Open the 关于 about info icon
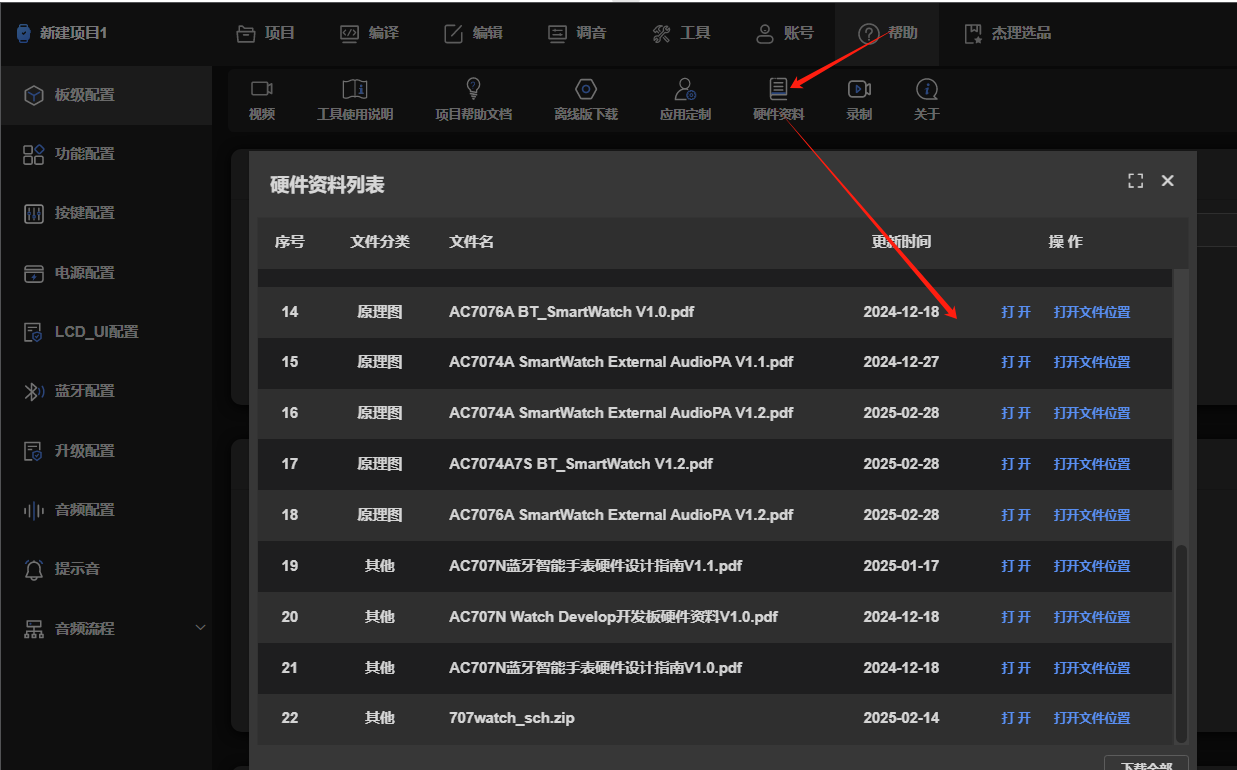 [927, 89]
